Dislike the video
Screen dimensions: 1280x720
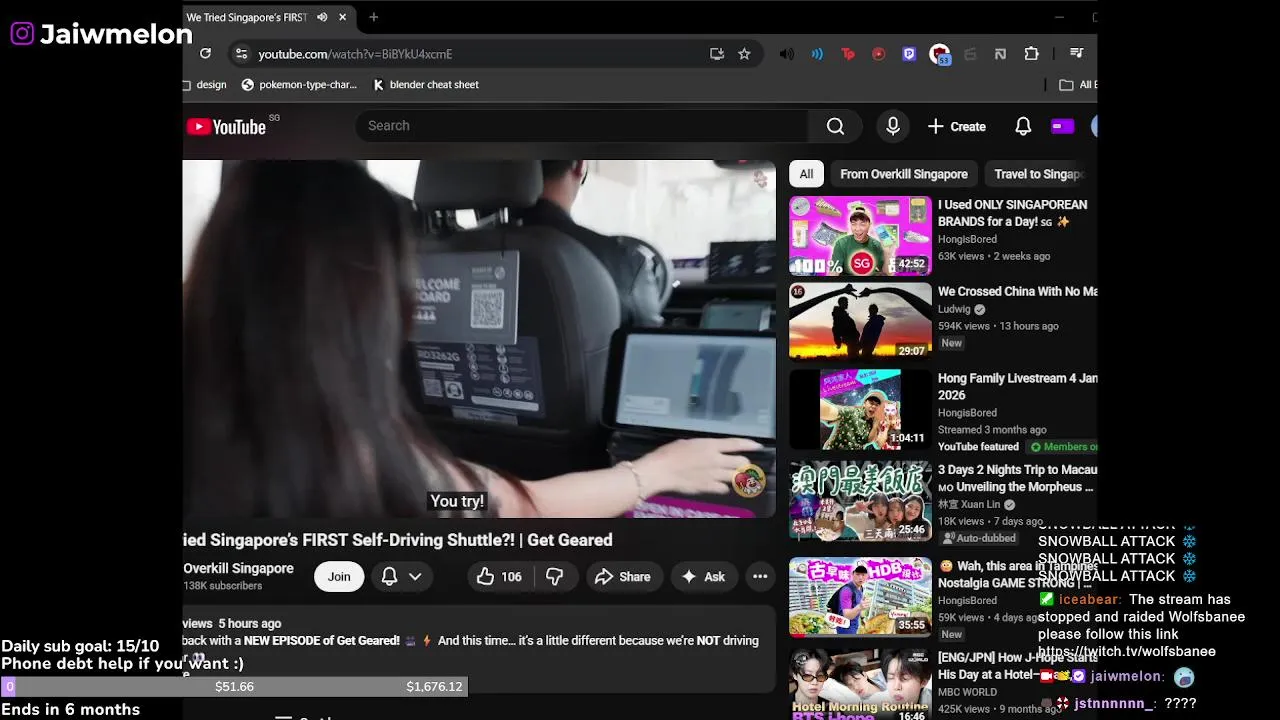coord(554,577)
